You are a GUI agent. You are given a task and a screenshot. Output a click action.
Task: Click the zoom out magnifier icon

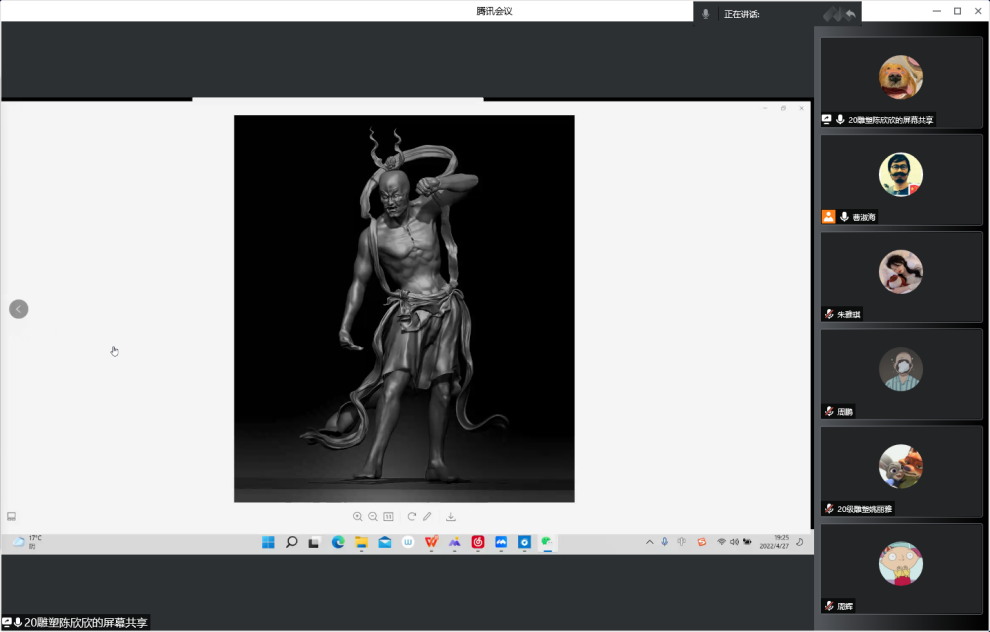pos(373,517)
